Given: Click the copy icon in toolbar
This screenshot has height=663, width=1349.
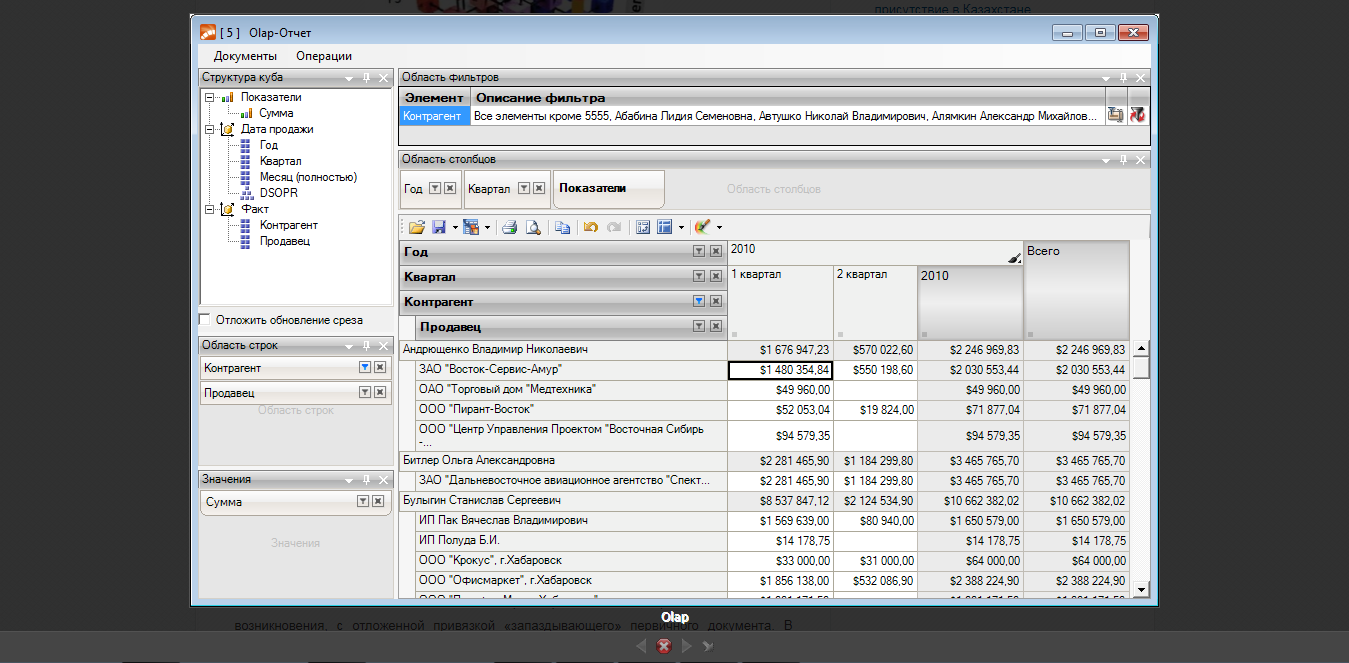Looking at the screenshot, I should 562,228.
